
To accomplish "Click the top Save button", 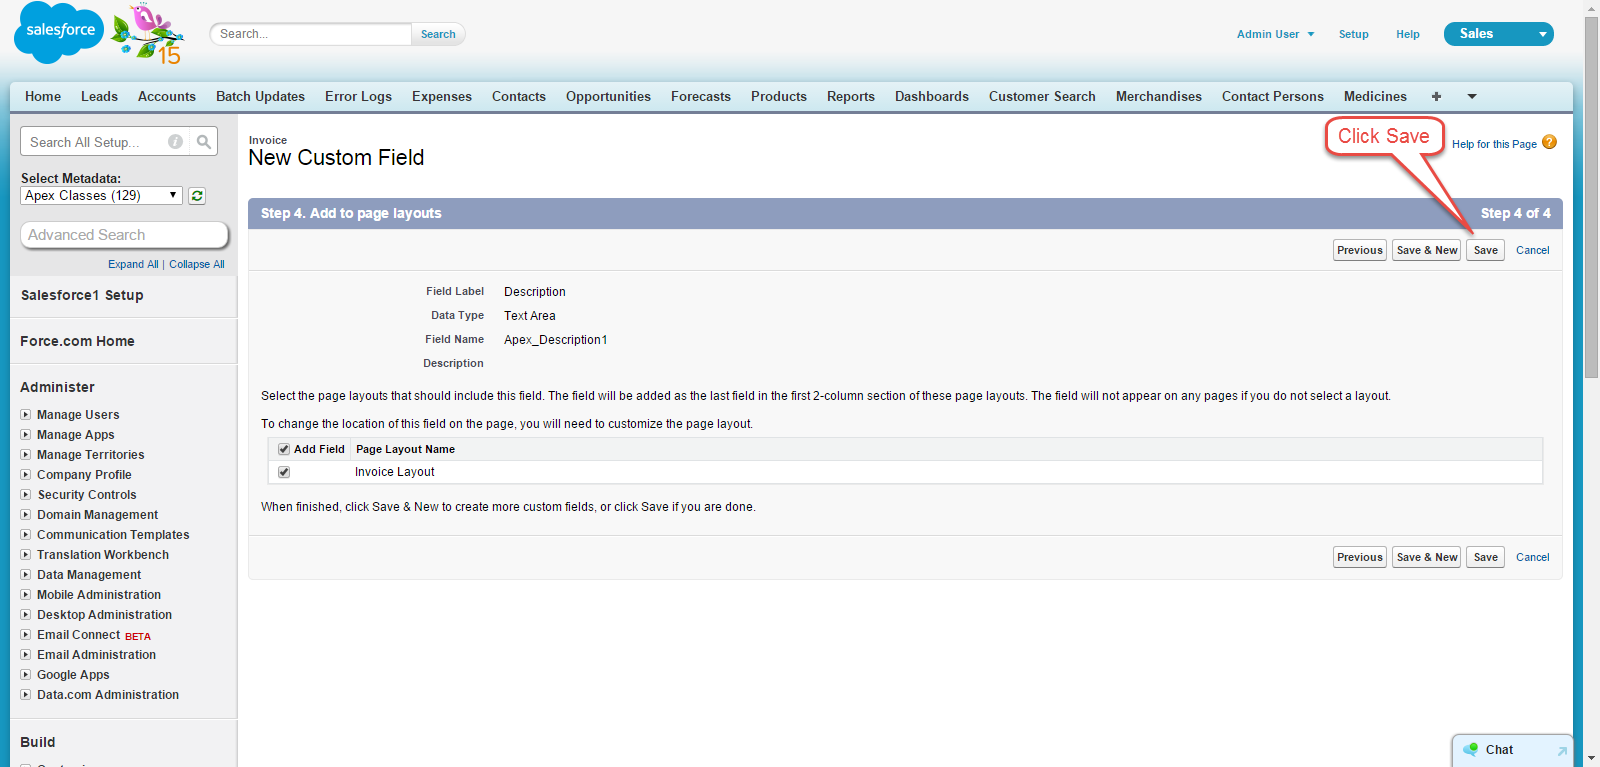I will [1485, 250].
